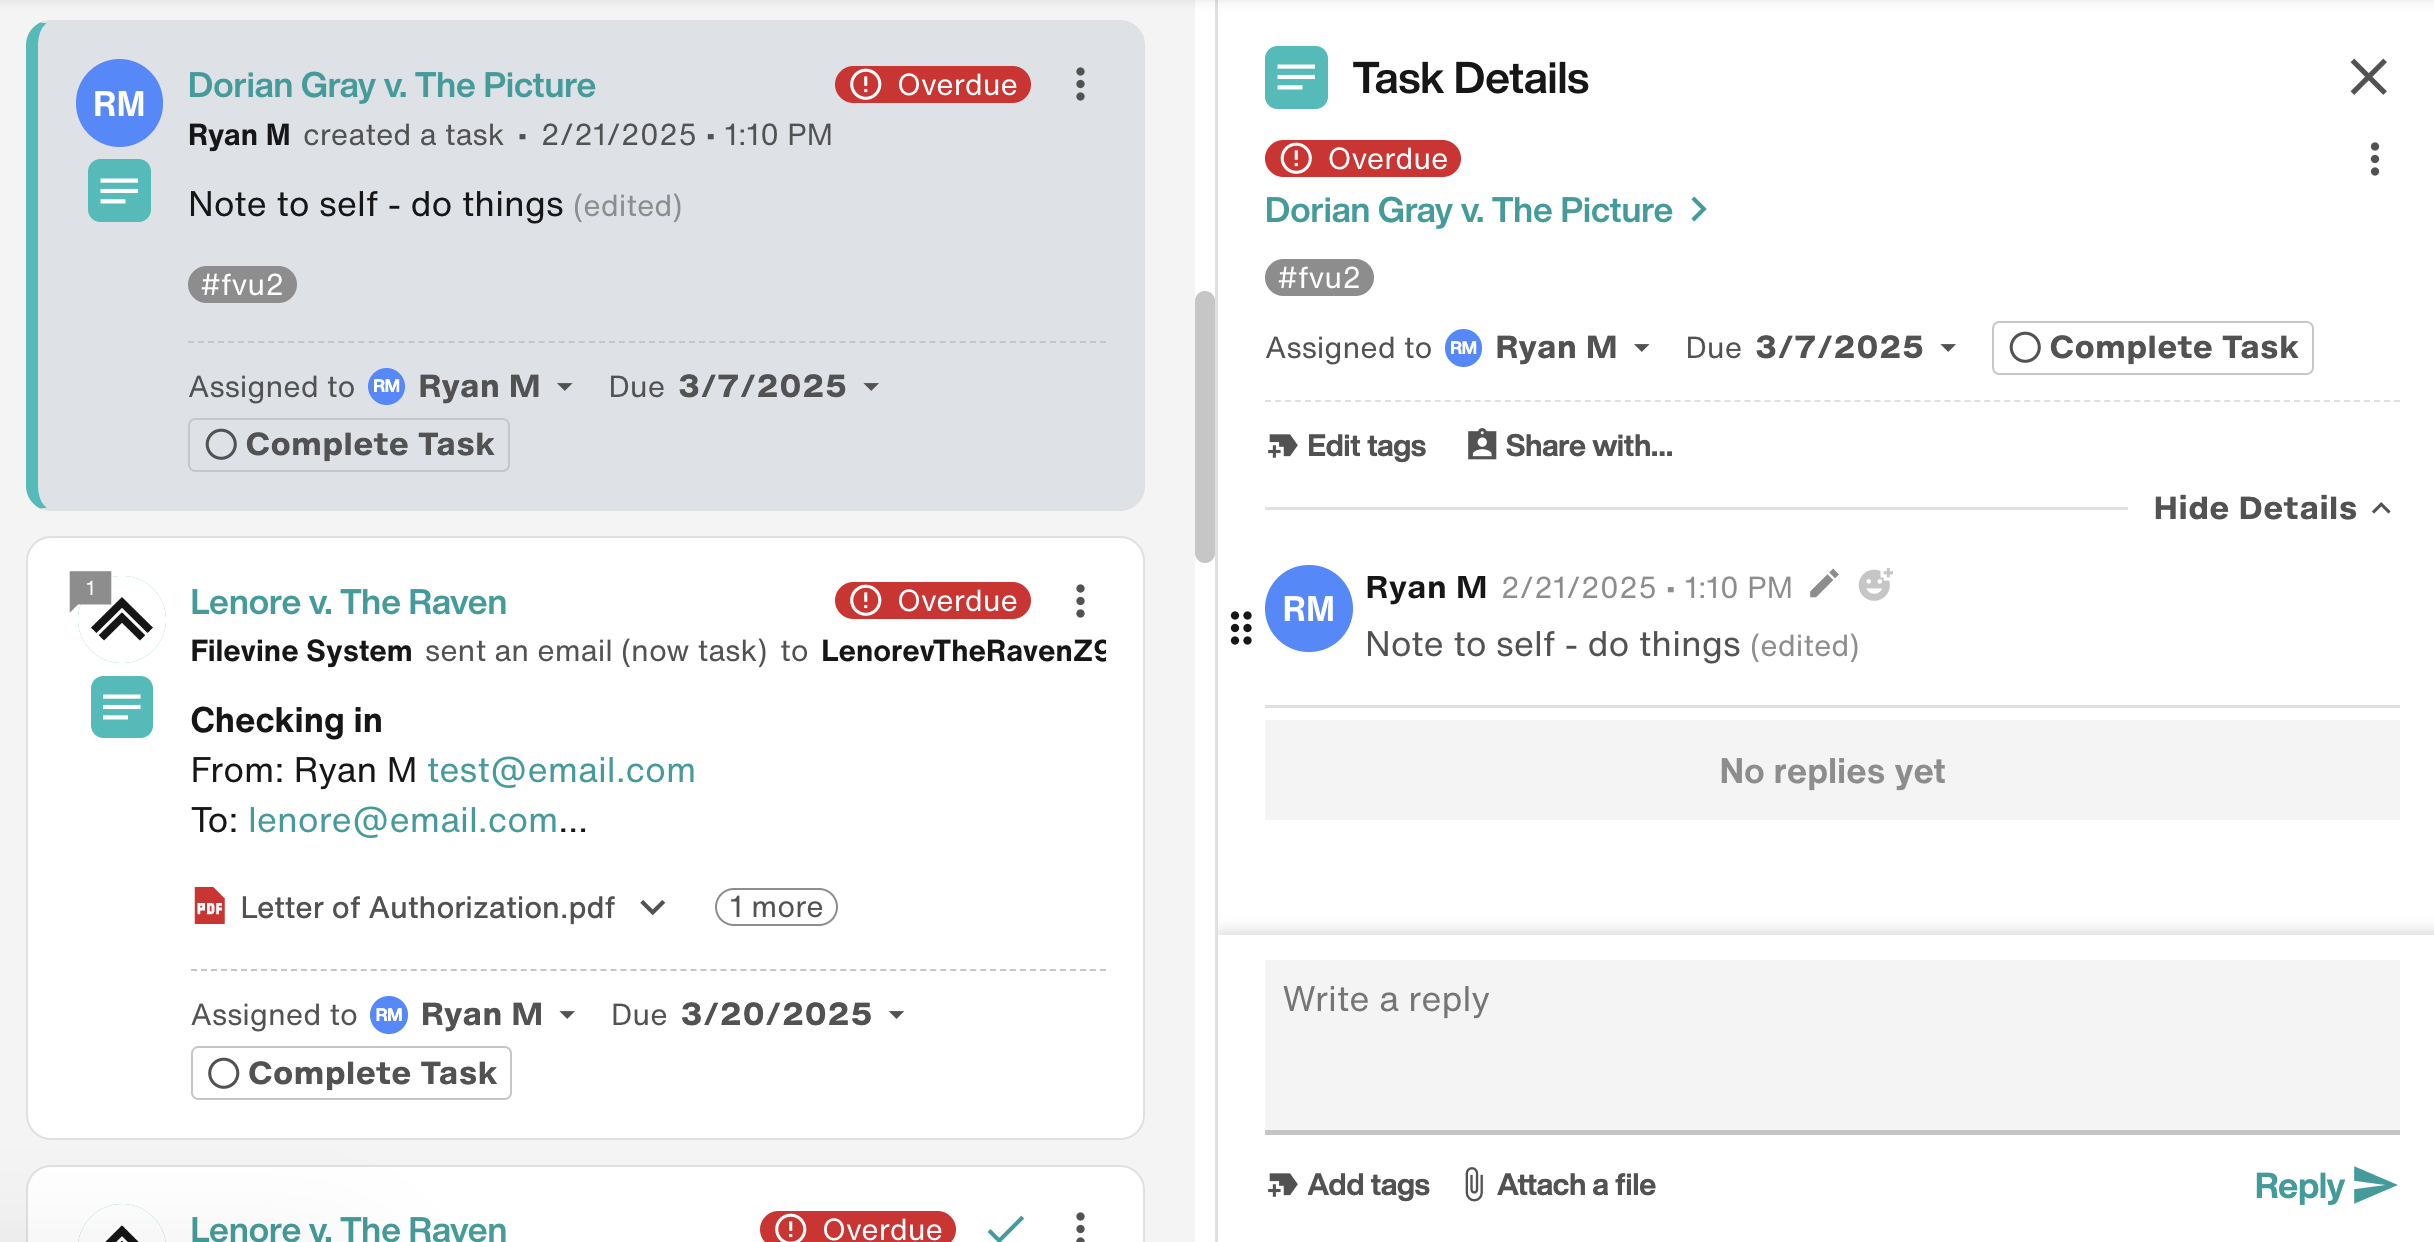Click the Filevine System logo avatar with comment badge
The height and width of the screenshot is (1242, 2434).
click(120, 617)
